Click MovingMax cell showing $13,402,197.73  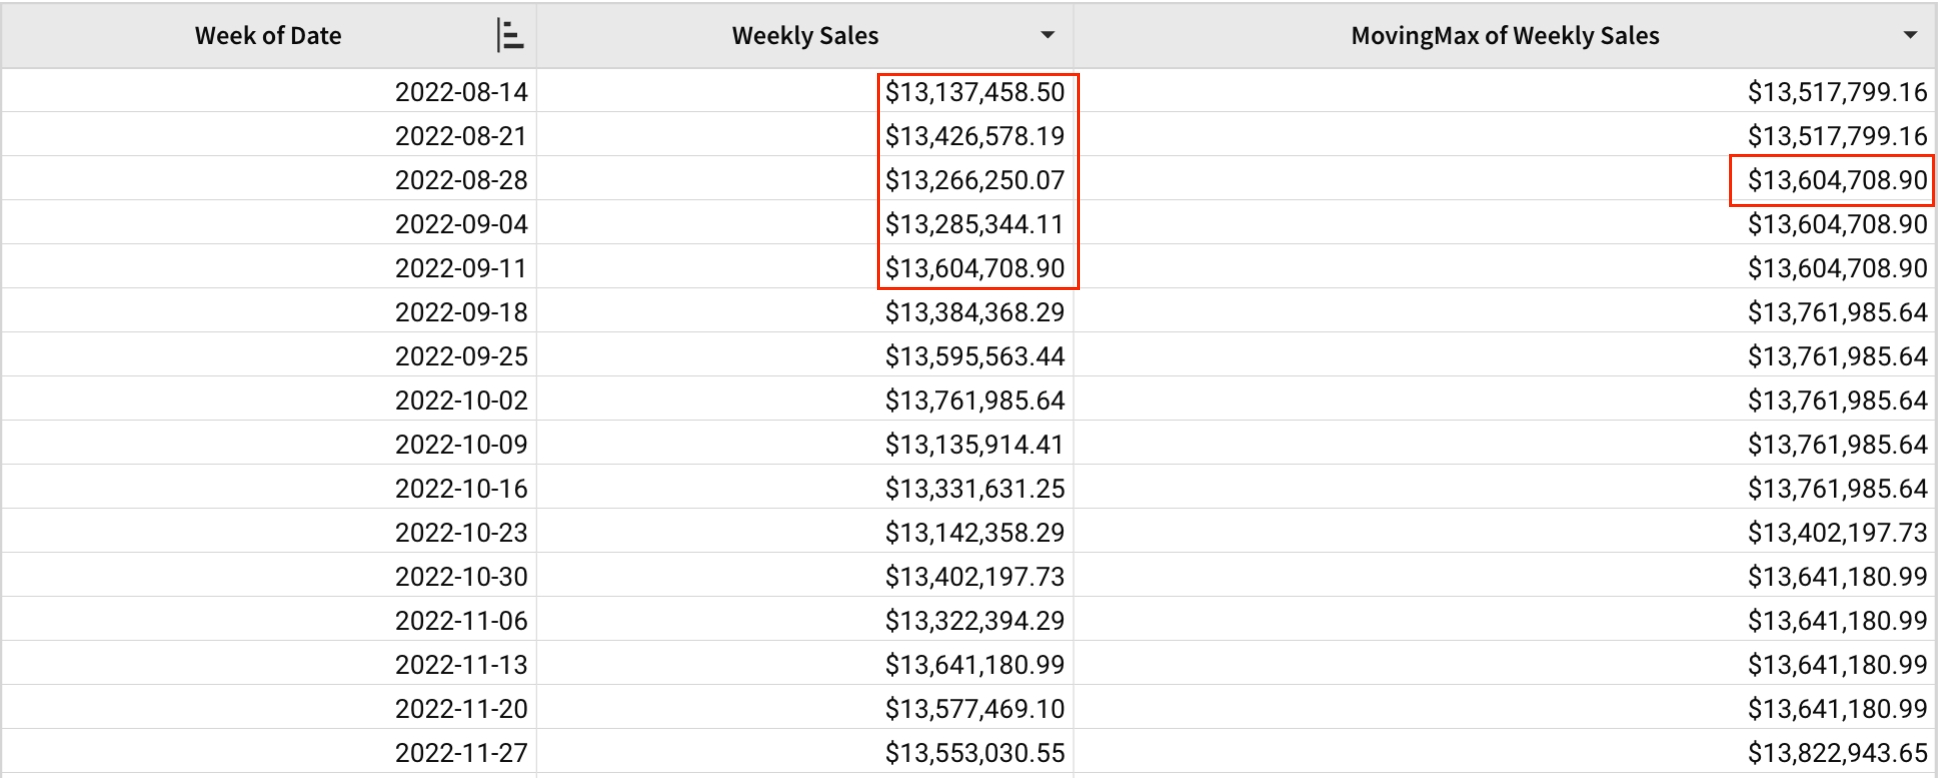(x=1836, y=532)
